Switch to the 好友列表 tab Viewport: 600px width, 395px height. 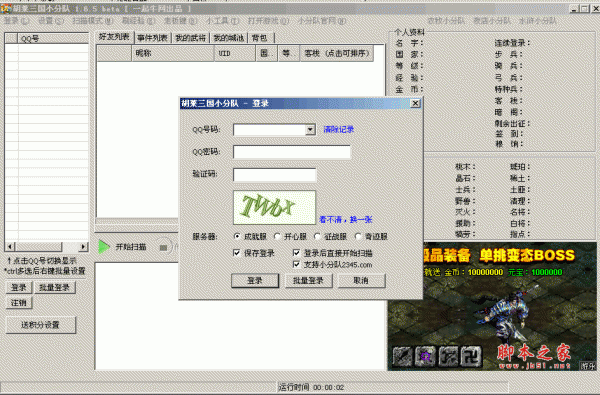point(114,37)
